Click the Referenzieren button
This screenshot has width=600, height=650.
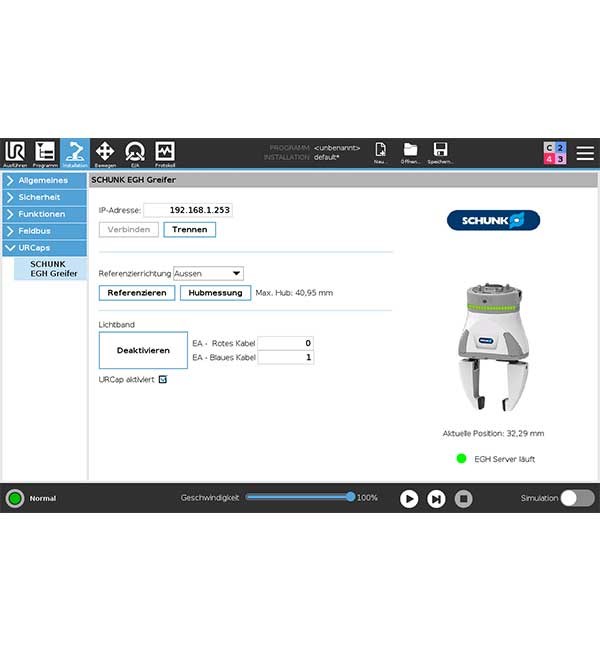[137, 293]
